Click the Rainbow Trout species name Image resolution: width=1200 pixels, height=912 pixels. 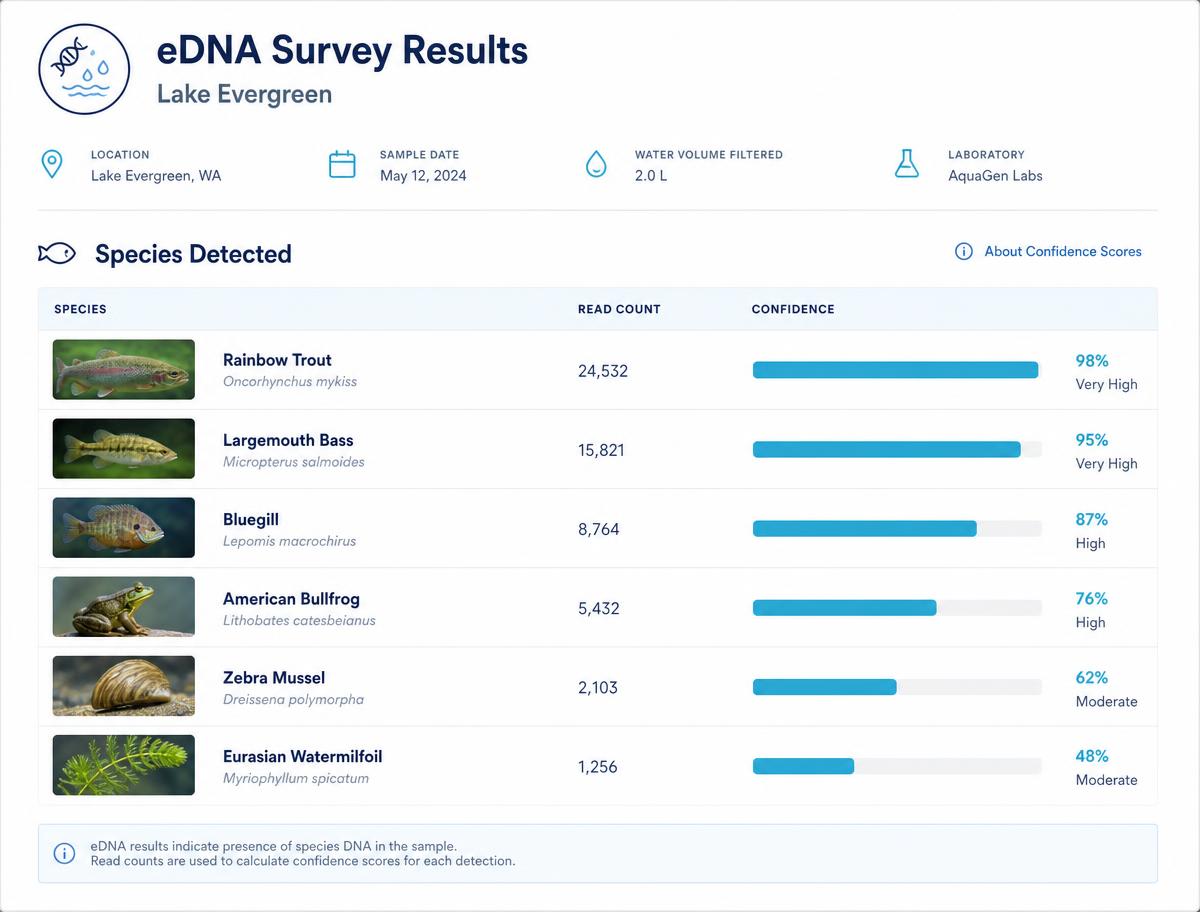[277, 360]
